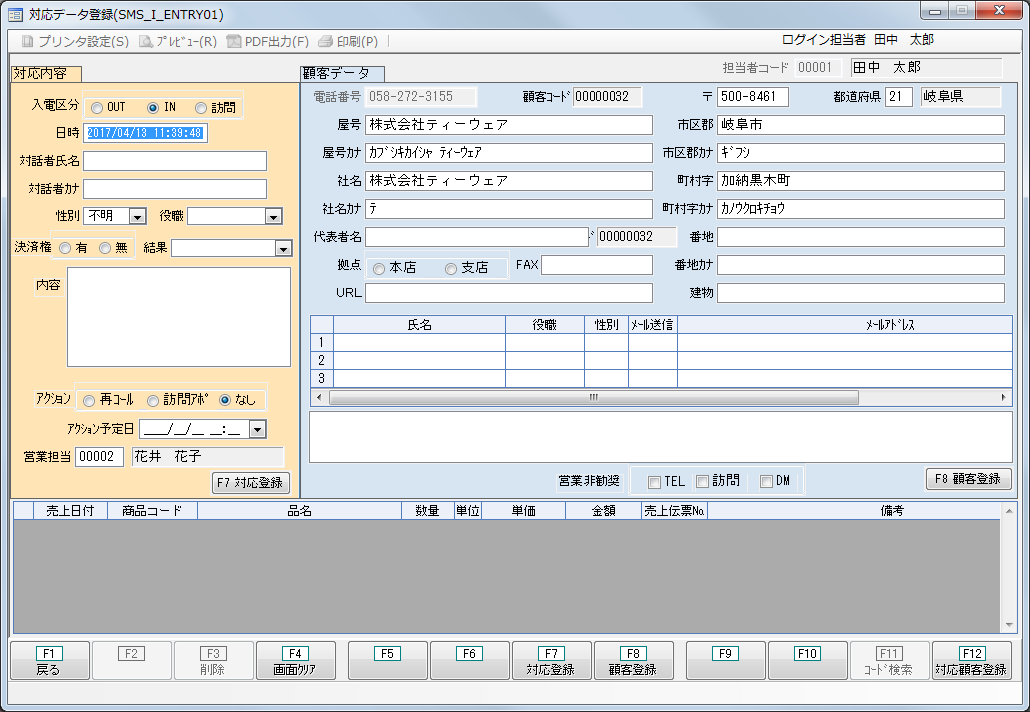Click the application icon in the title bar
1030x712 pixels.
click(15, 14)
